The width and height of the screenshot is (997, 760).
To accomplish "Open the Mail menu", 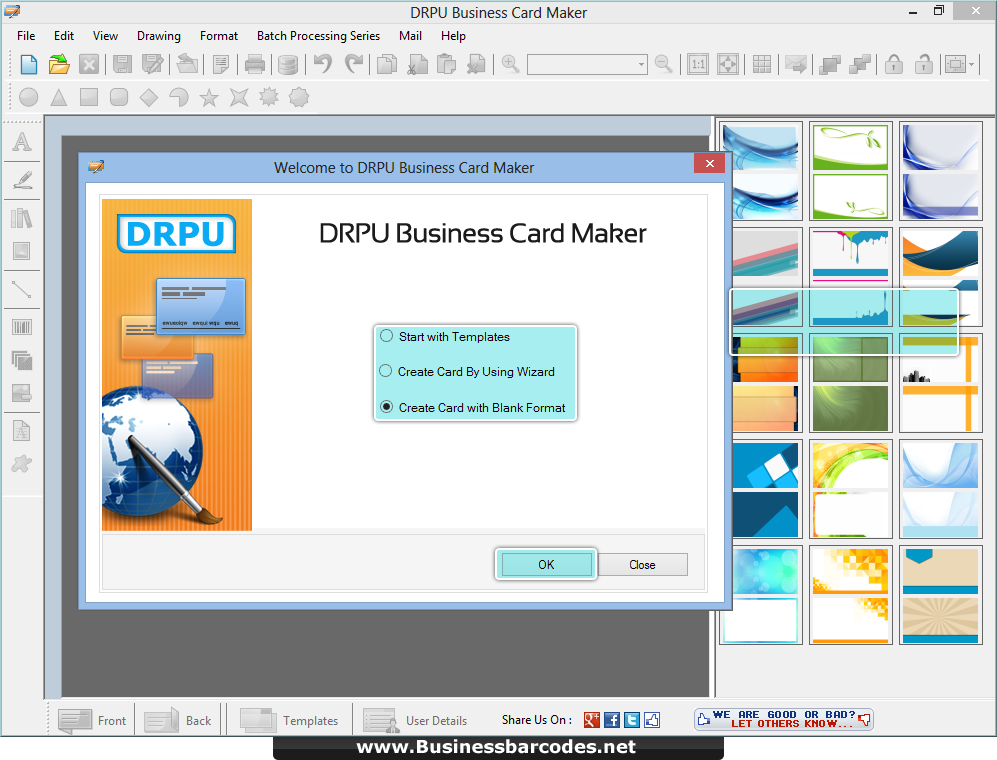I will point(410,36).
